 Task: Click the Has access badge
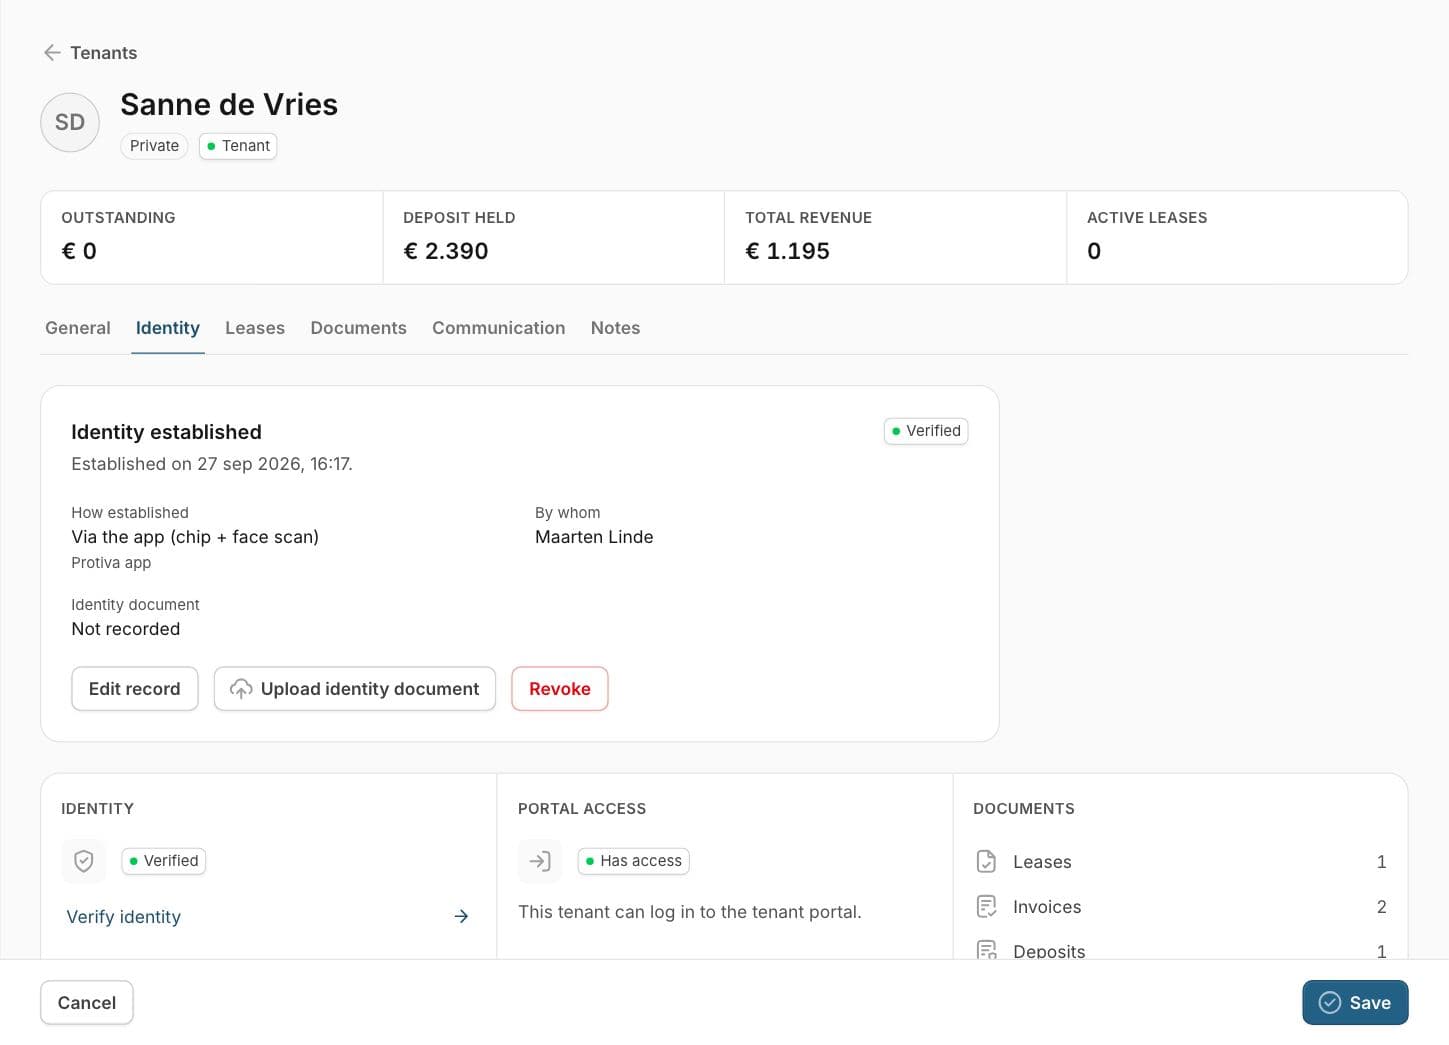[x=634, y=861]
